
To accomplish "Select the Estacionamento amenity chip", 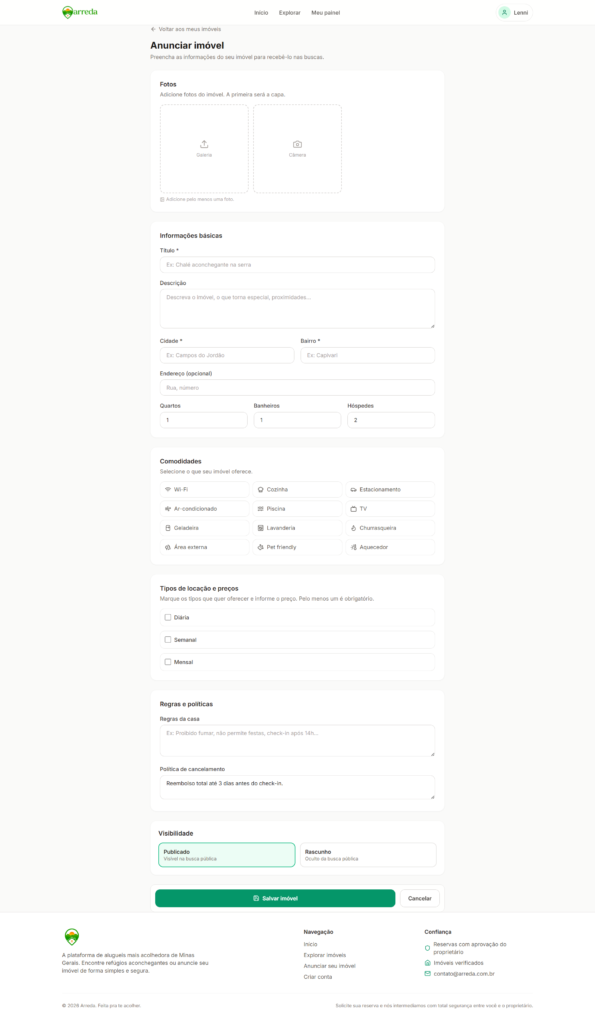I will pos(390,489).
